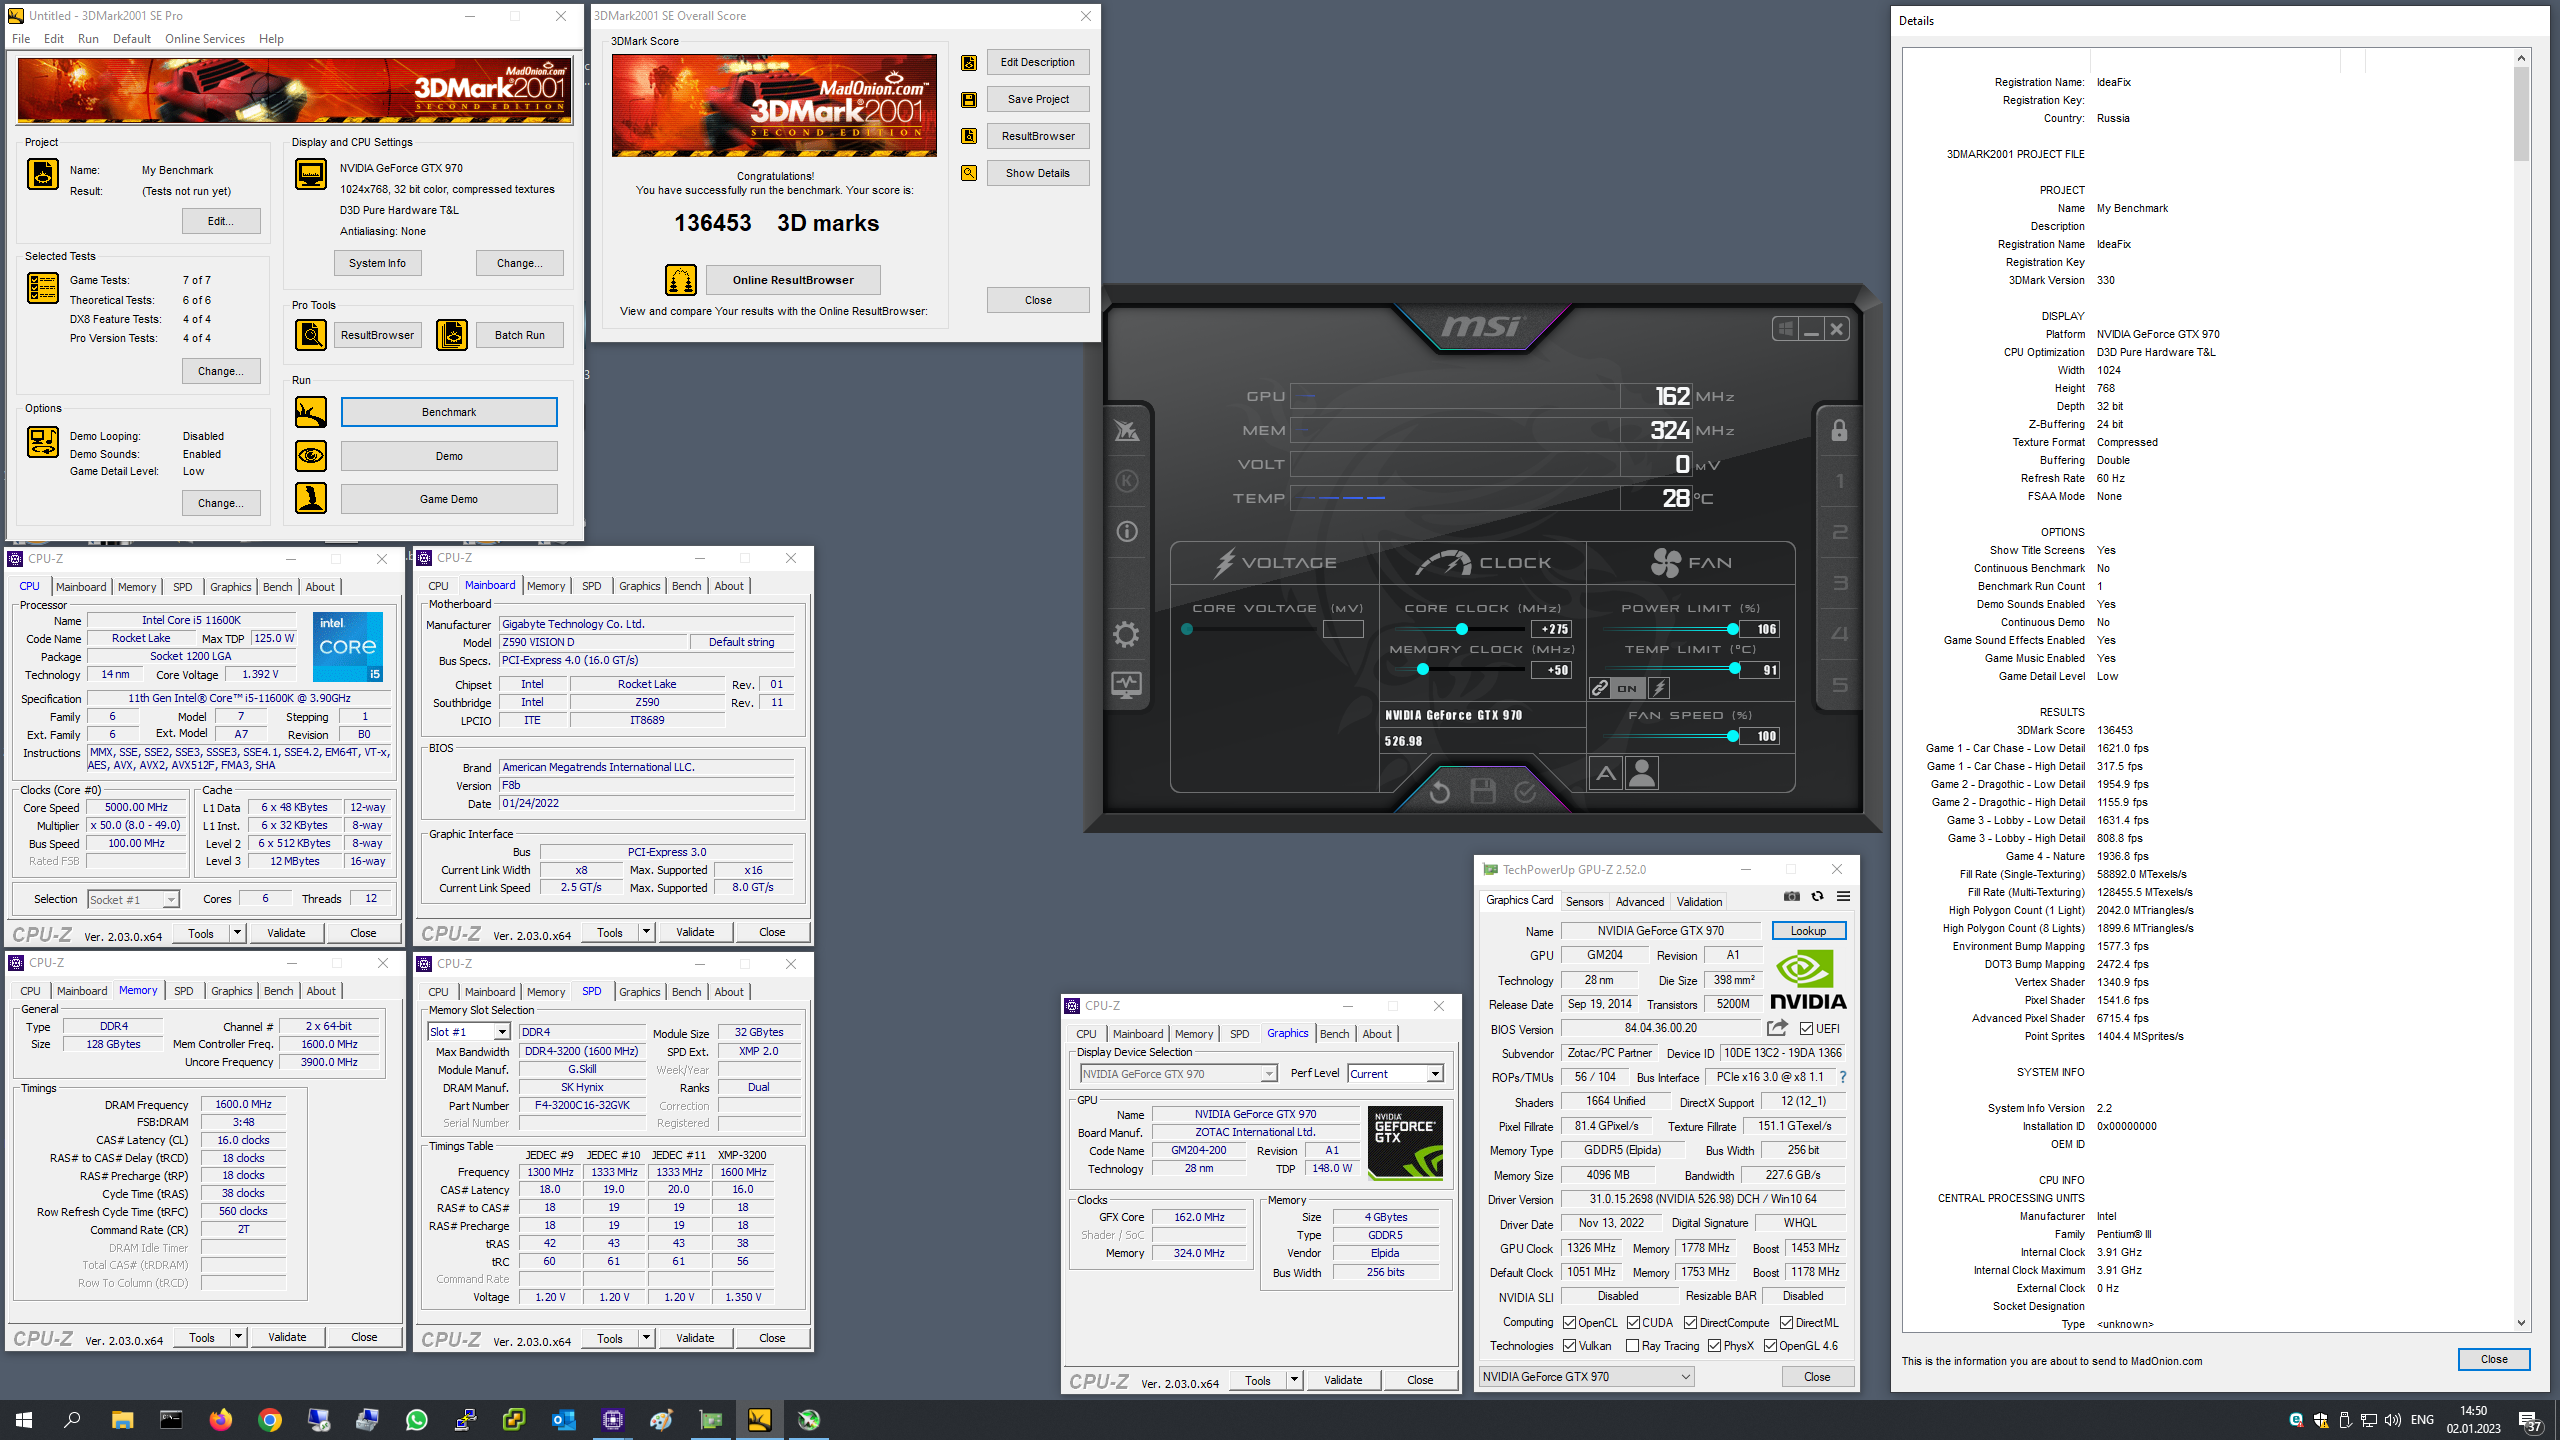Click the Edit Description icon in score window
Screen dimensions: 2560x1440
point(968,63)
